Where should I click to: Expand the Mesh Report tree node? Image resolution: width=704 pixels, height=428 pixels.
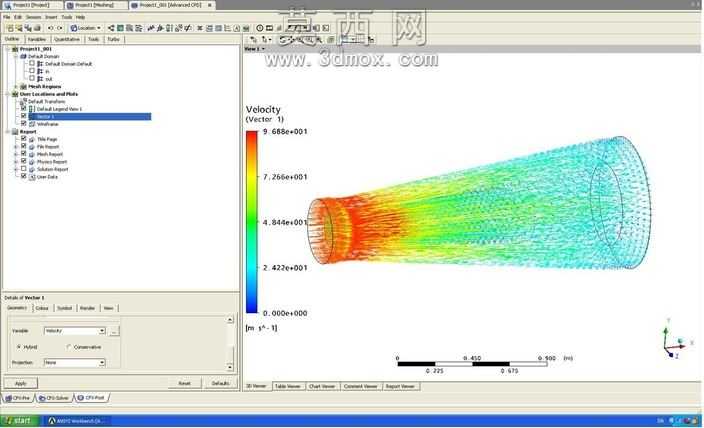tap(16, 154)
